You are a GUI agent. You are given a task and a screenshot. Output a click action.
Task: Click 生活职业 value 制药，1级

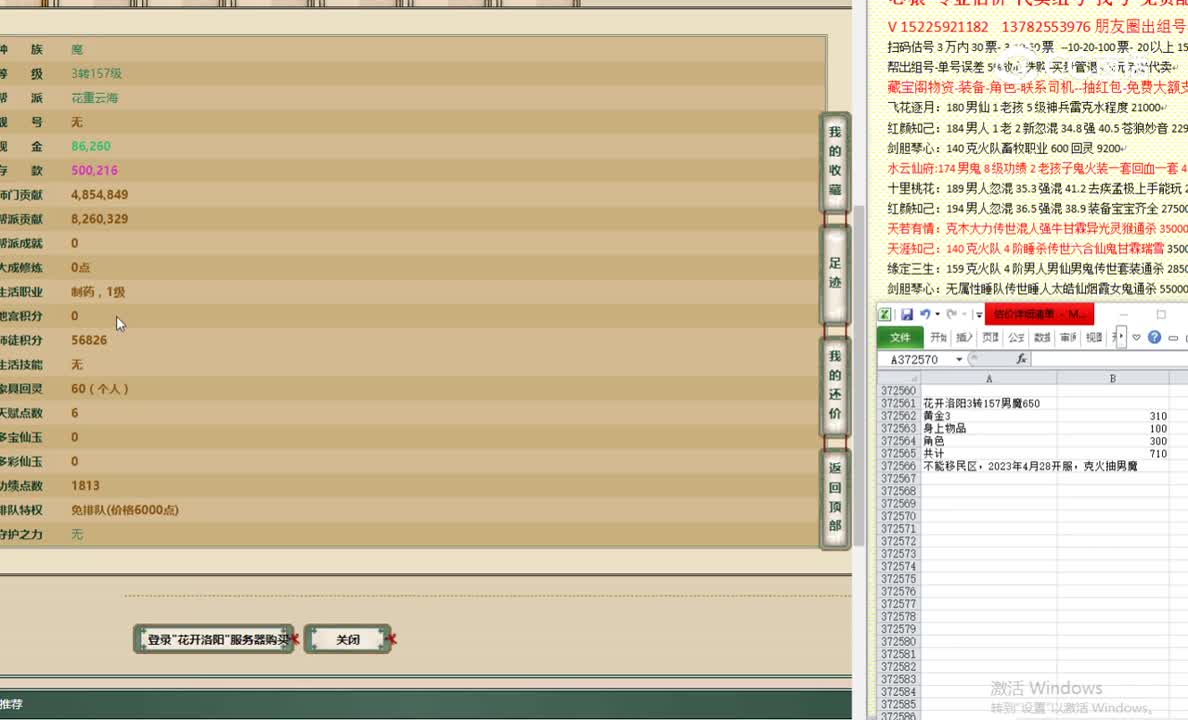coord(98,292)
